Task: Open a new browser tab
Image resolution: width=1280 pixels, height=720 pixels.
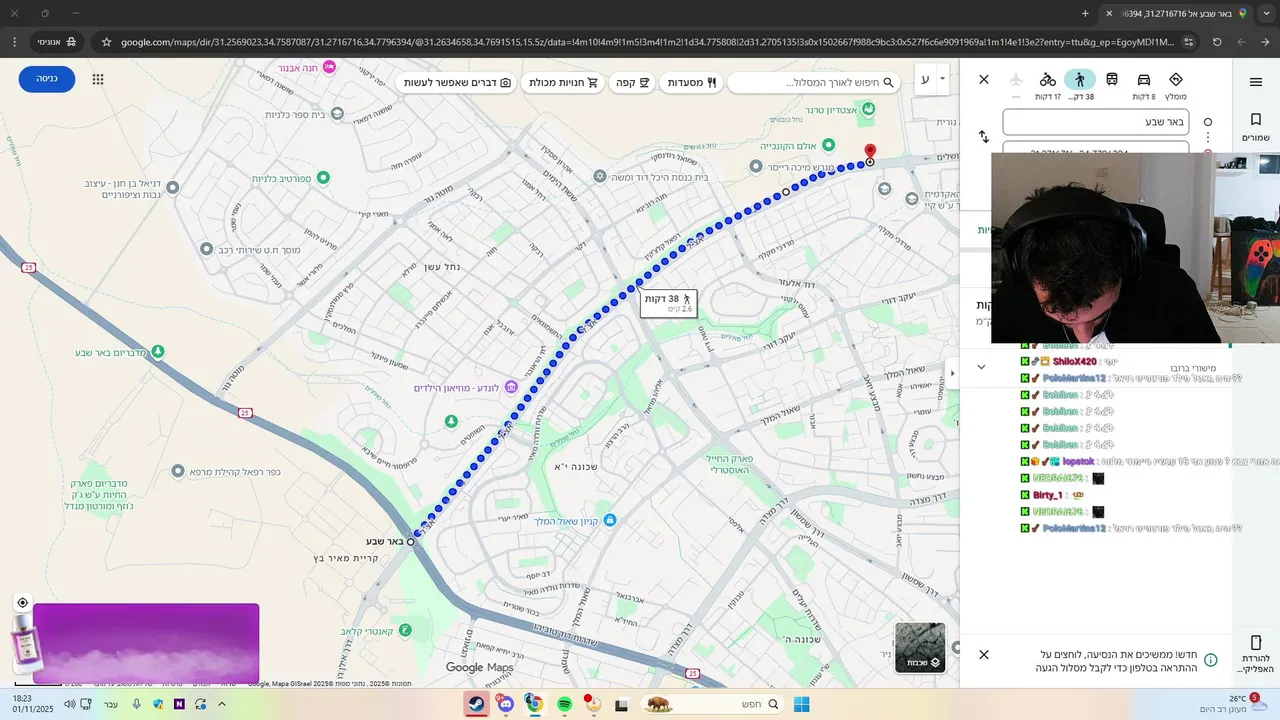Action: (x=1085, y=13)
